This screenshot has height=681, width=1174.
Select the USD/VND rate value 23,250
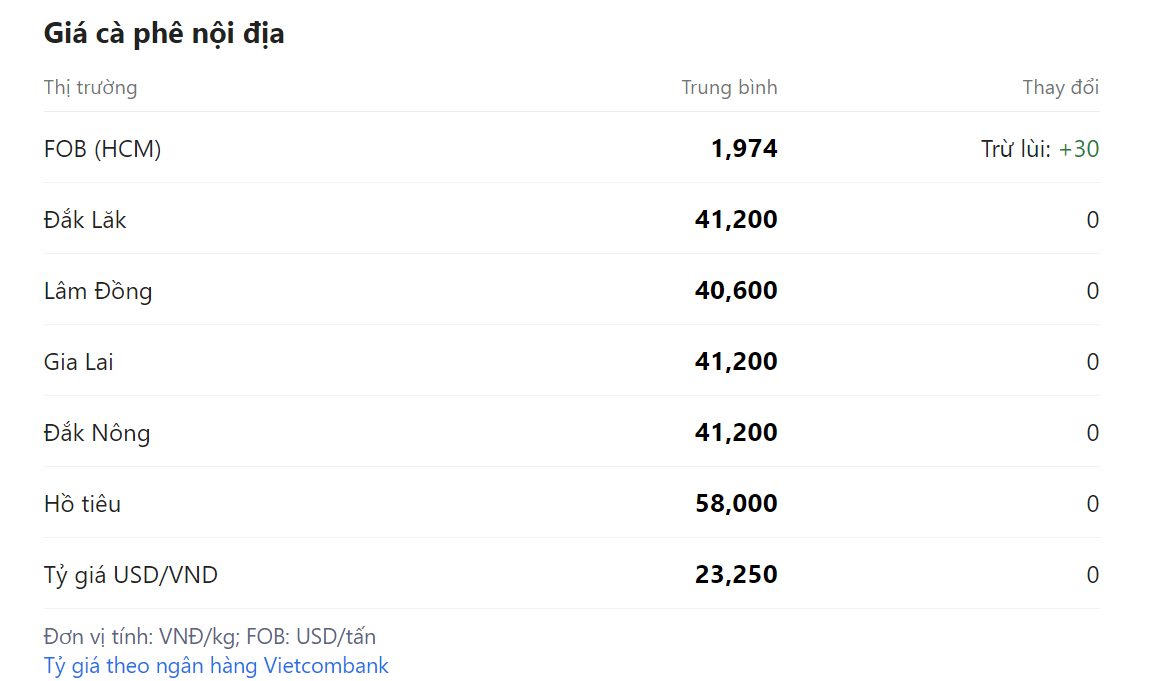tap(736, 575)
